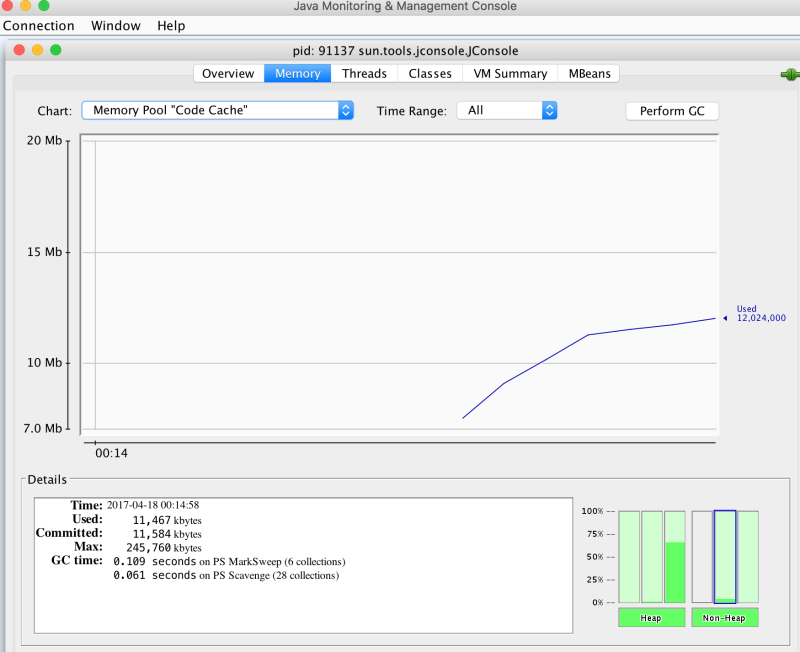Click the blue Used value marker arrow

[725, 318]
